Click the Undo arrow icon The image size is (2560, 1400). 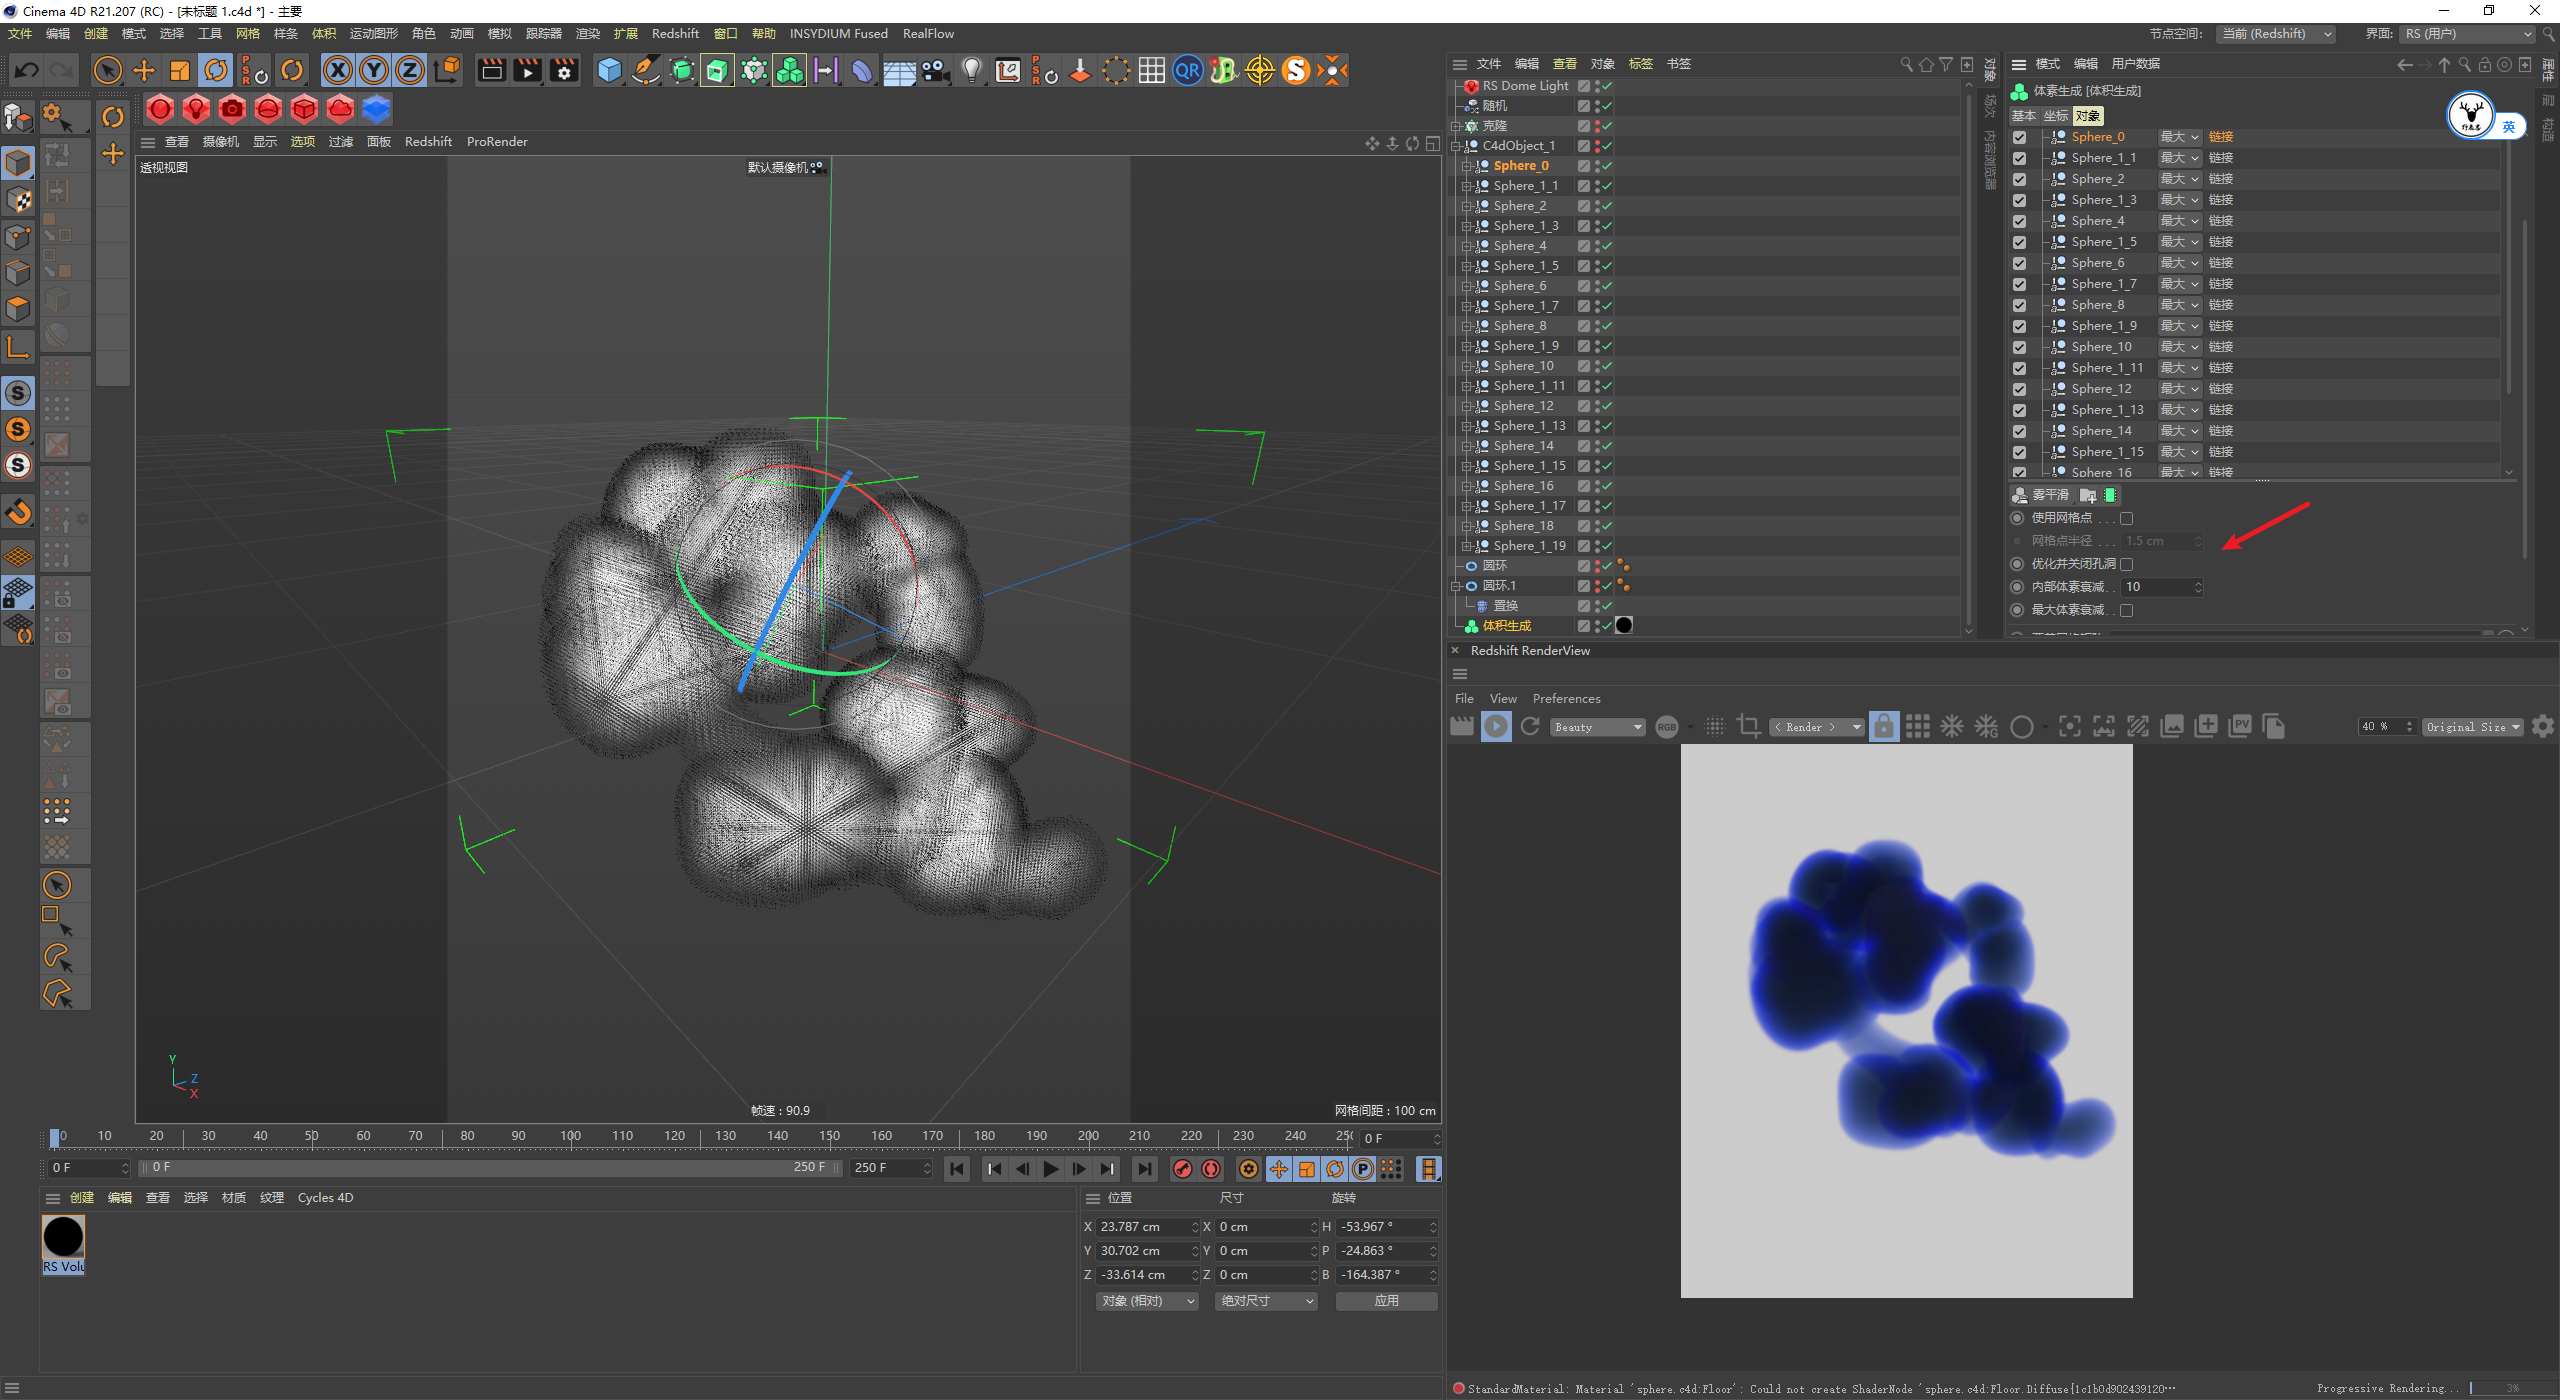click(27, 70)
